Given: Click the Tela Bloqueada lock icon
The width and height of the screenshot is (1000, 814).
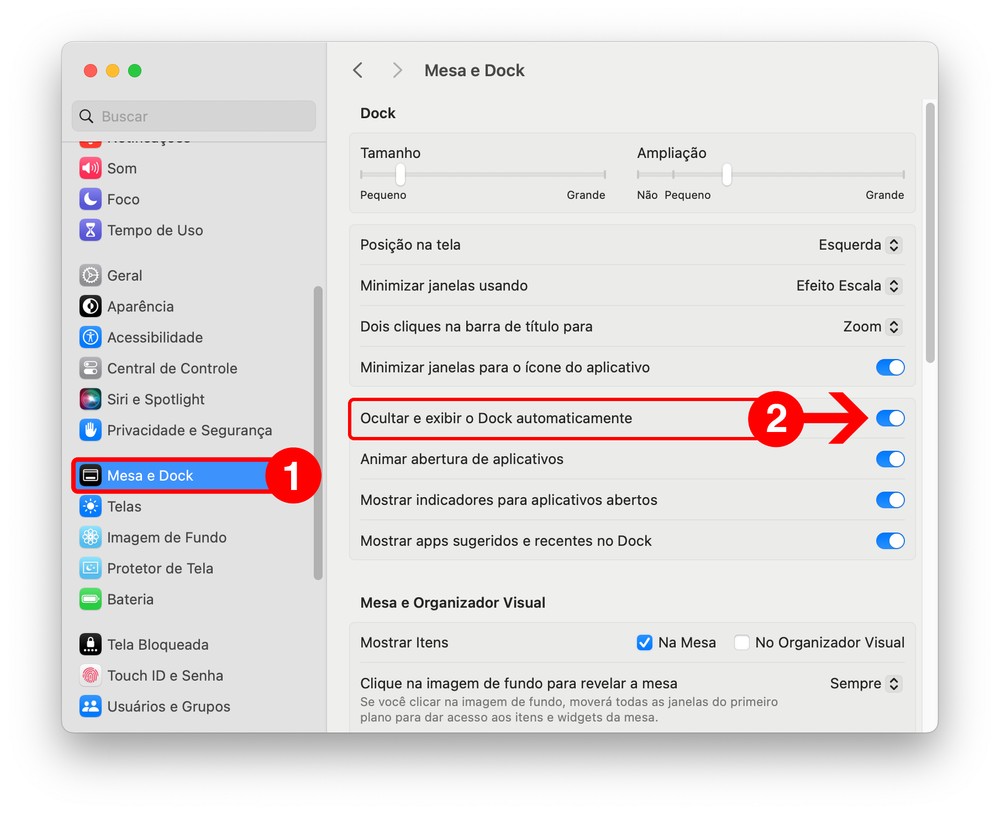Looking at the screenshot, I should click(x=90, y=644).
